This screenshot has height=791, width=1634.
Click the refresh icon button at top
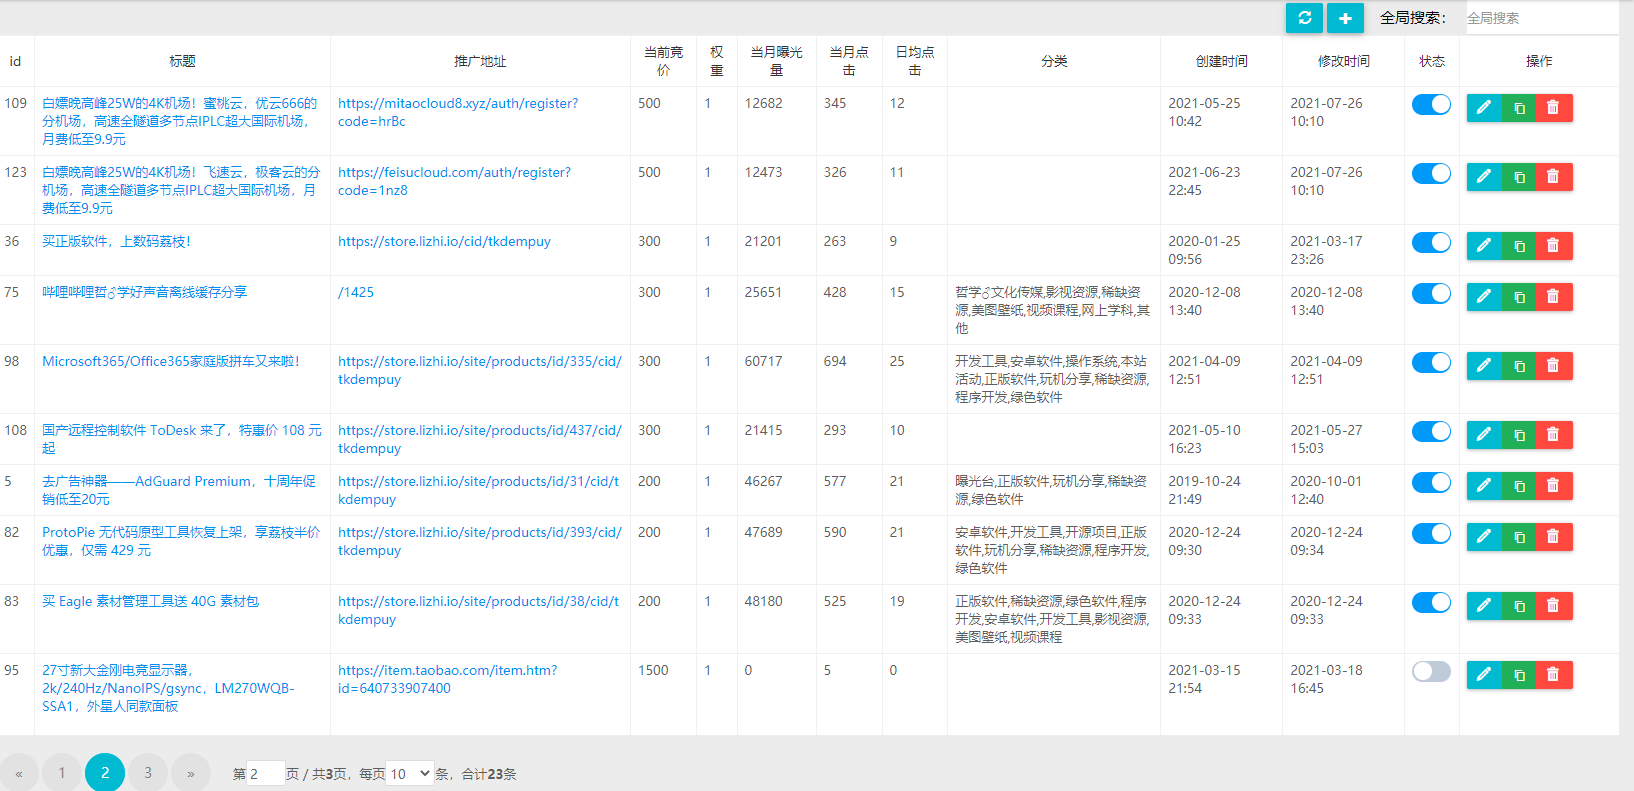tap(1304, 18)
